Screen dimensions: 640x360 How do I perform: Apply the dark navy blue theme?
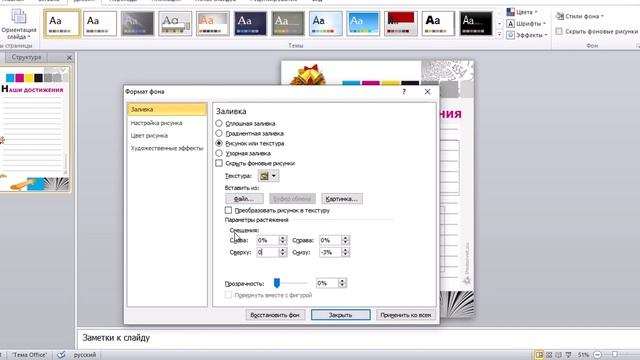250,24
